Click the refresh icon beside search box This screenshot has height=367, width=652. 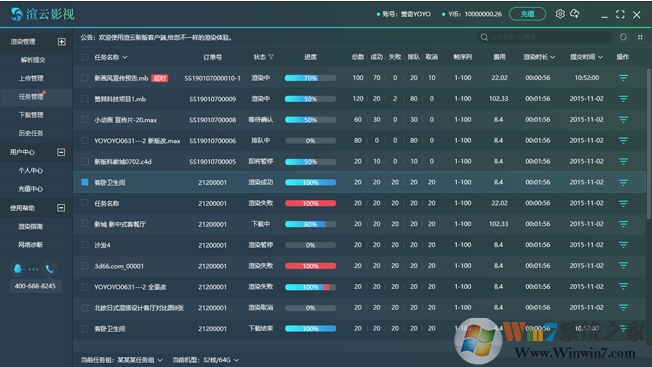pos(623,37)
